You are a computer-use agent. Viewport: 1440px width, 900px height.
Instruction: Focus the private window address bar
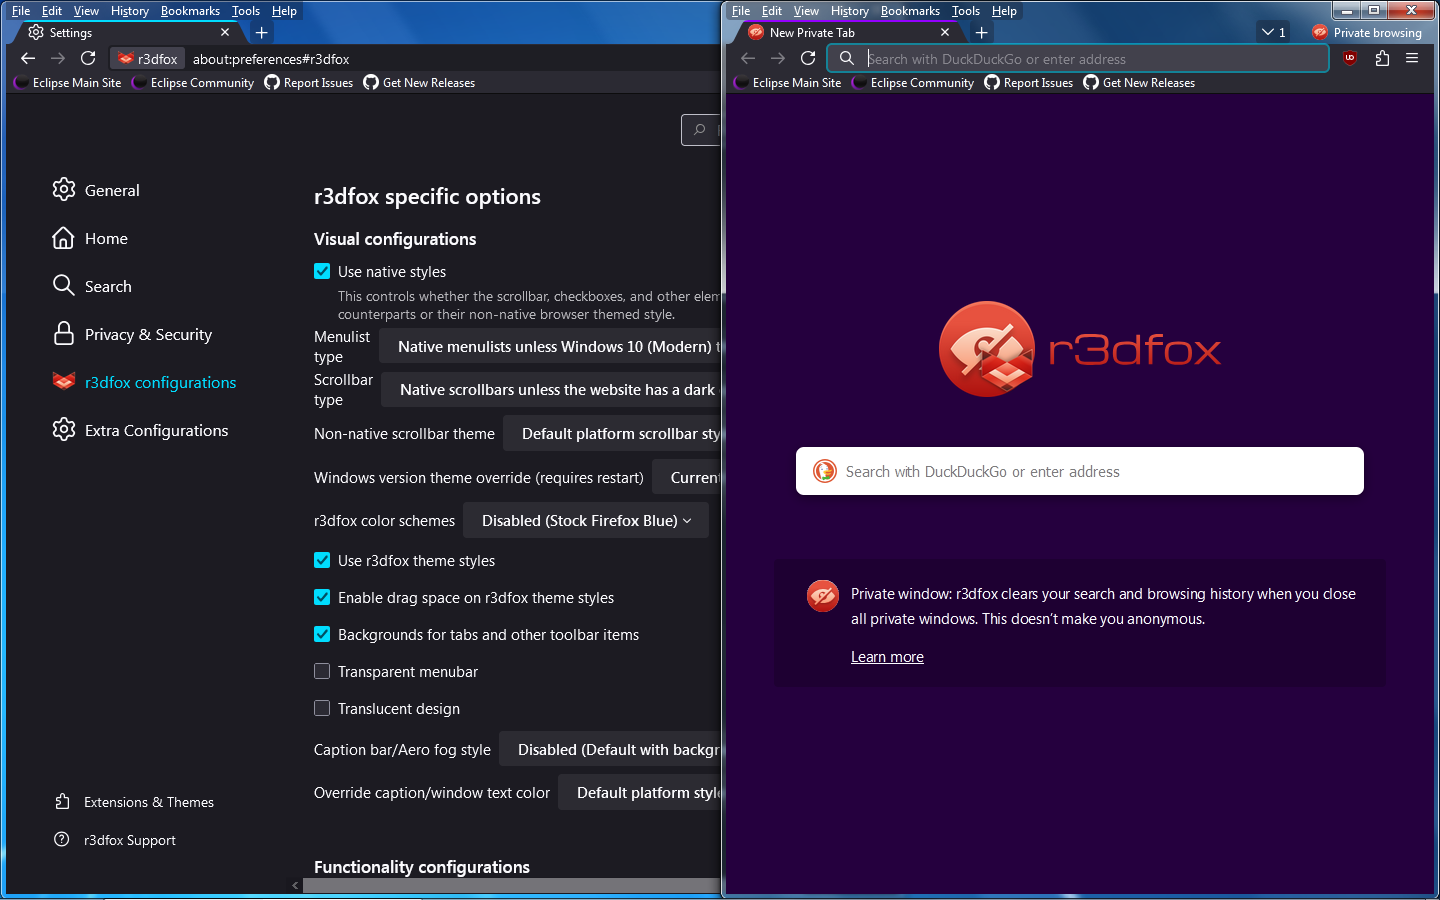point(1078,59)
